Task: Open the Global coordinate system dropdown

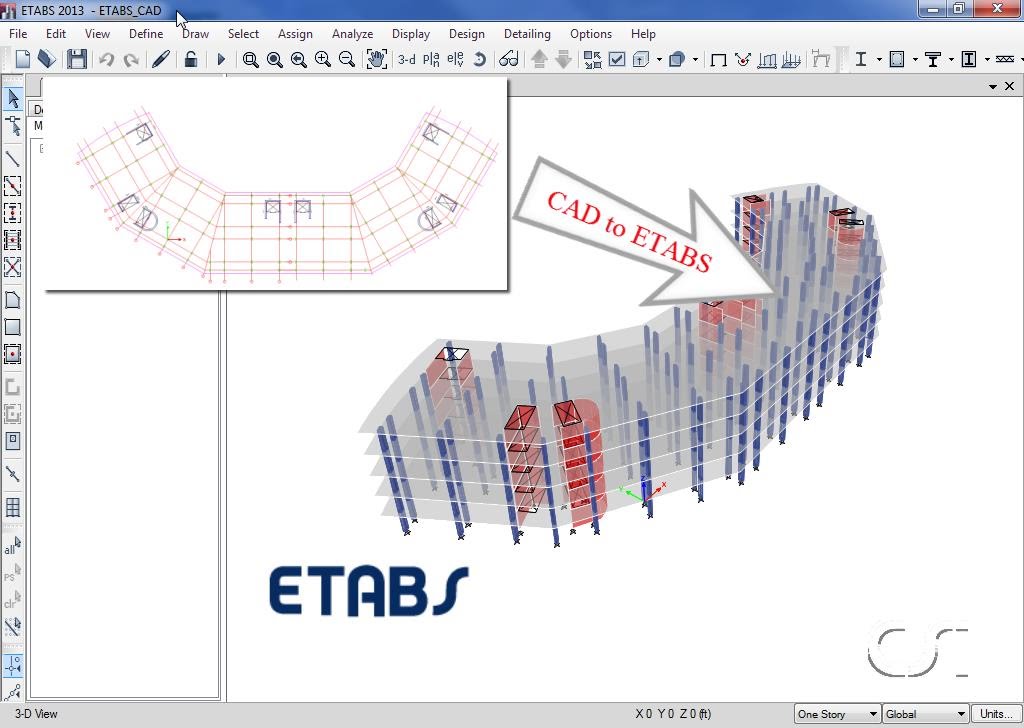Action: coord(925,714)
